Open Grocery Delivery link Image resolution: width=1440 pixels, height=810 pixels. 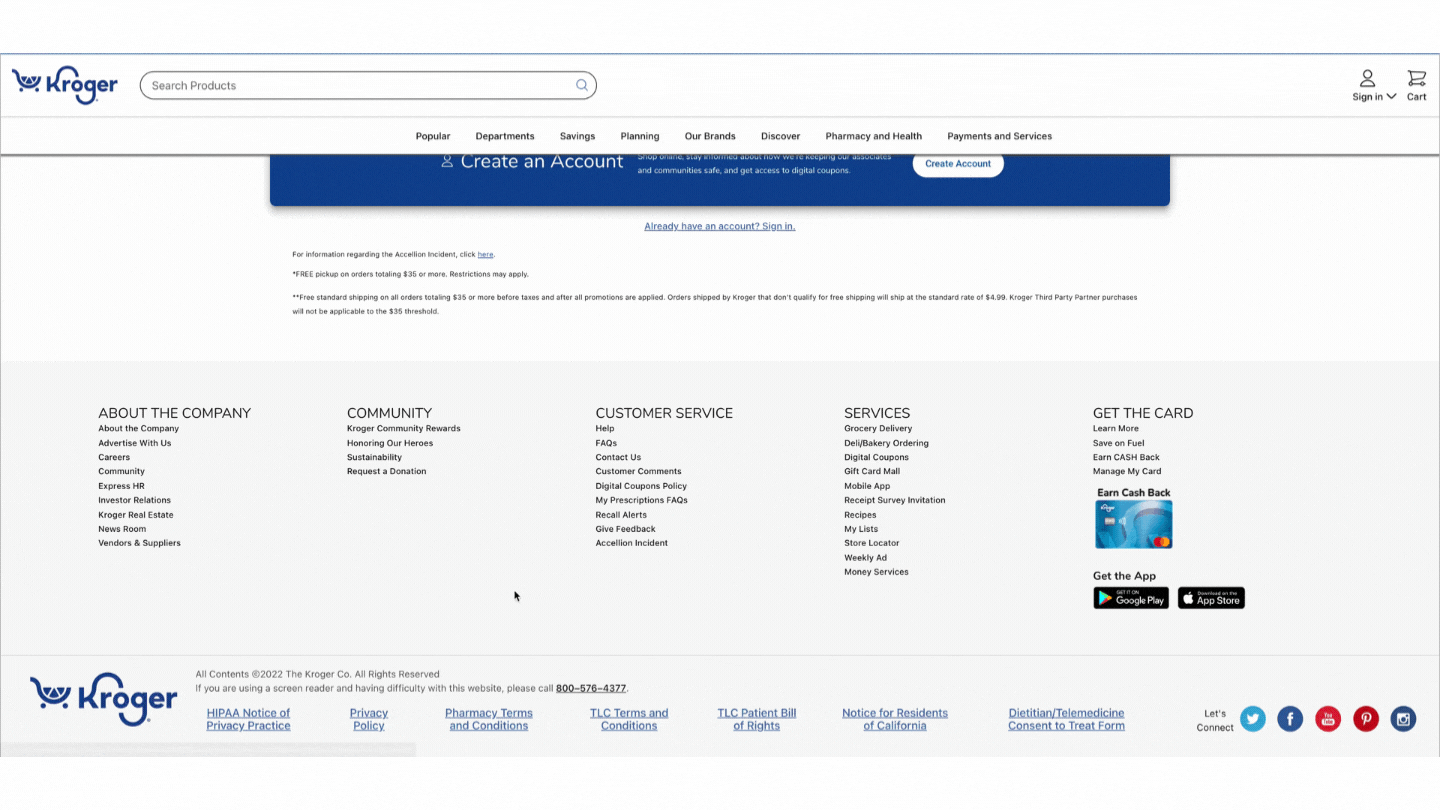[x=878, y=428]
